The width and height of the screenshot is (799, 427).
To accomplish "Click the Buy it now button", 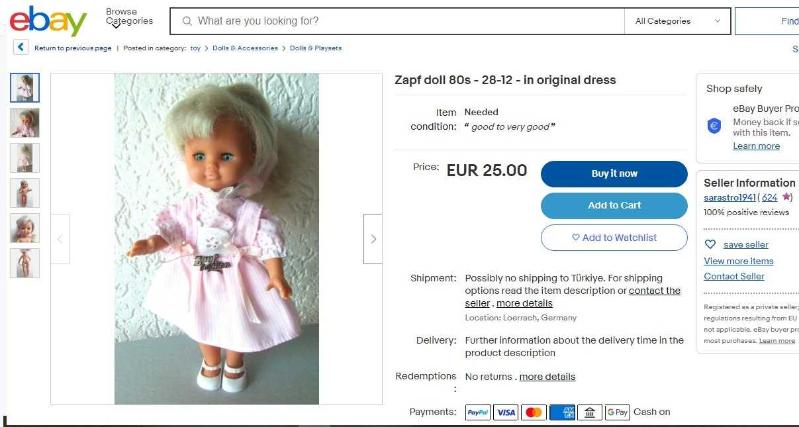I will click(614, 174).
